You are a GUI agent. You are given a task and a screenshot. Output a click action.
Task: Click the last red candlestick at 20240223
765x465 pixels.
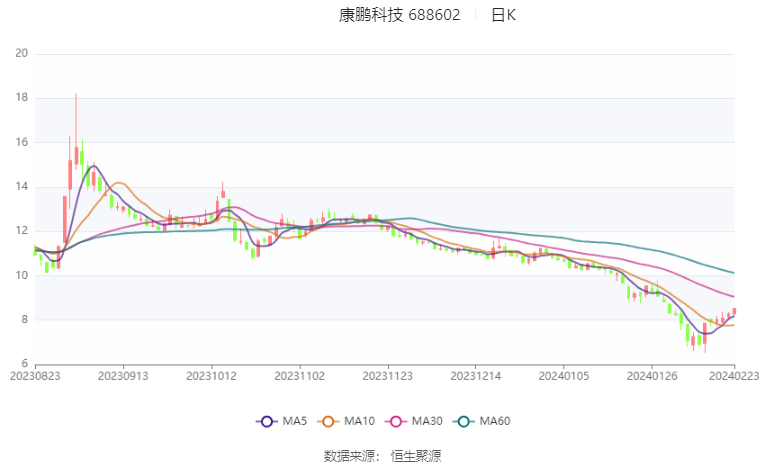click(x=734, y=311)
